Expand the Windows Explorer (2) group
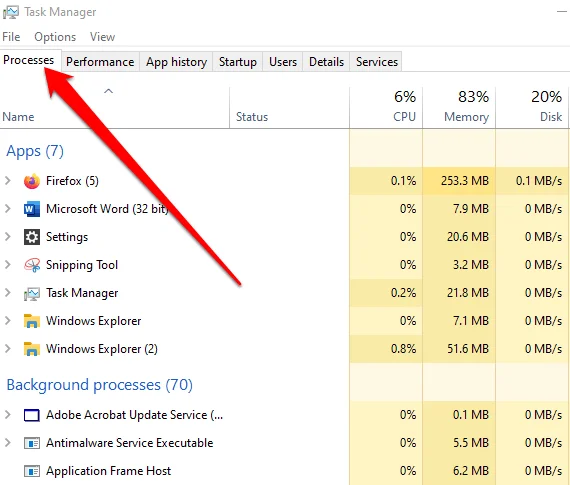This screenshot has width=570, height=485. coord(8,349)
